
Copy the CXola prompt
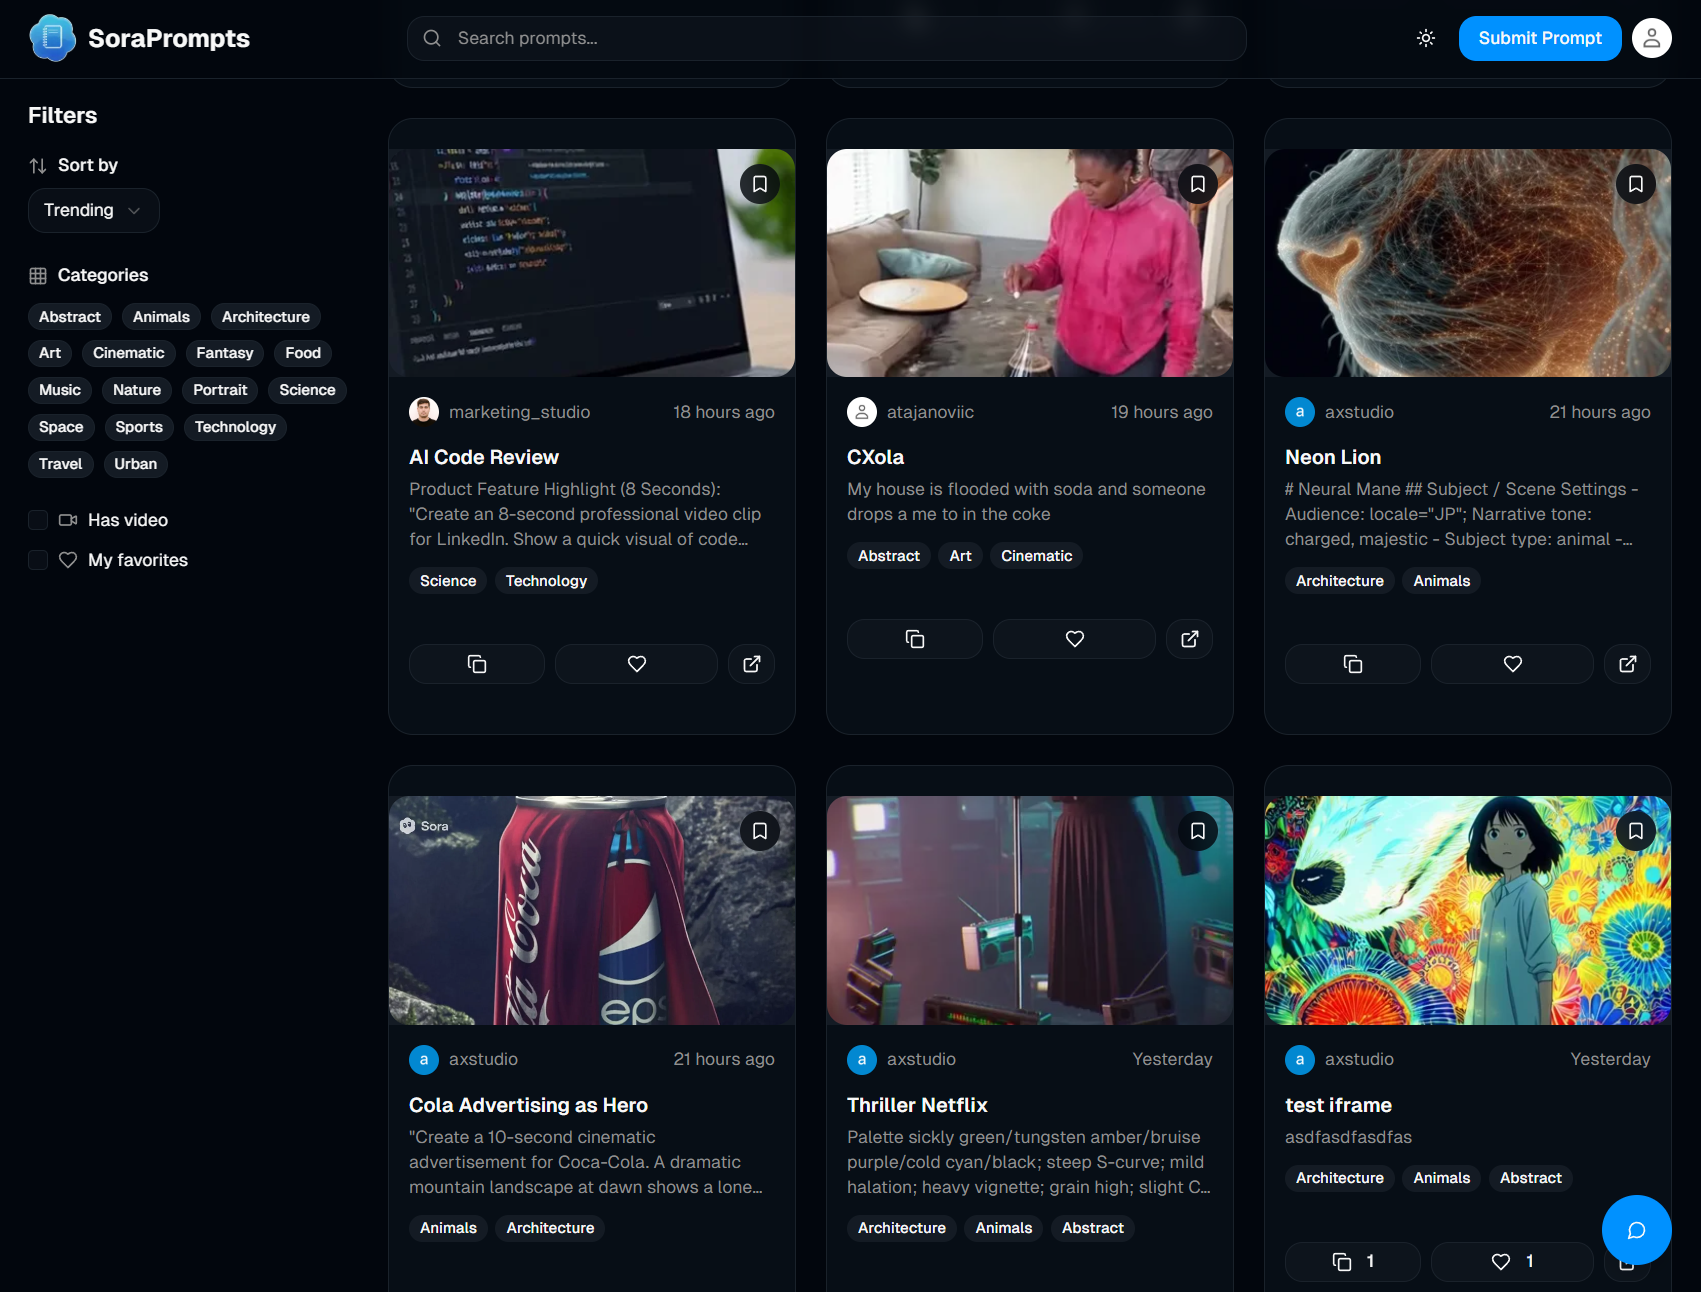tap(915, 639)
